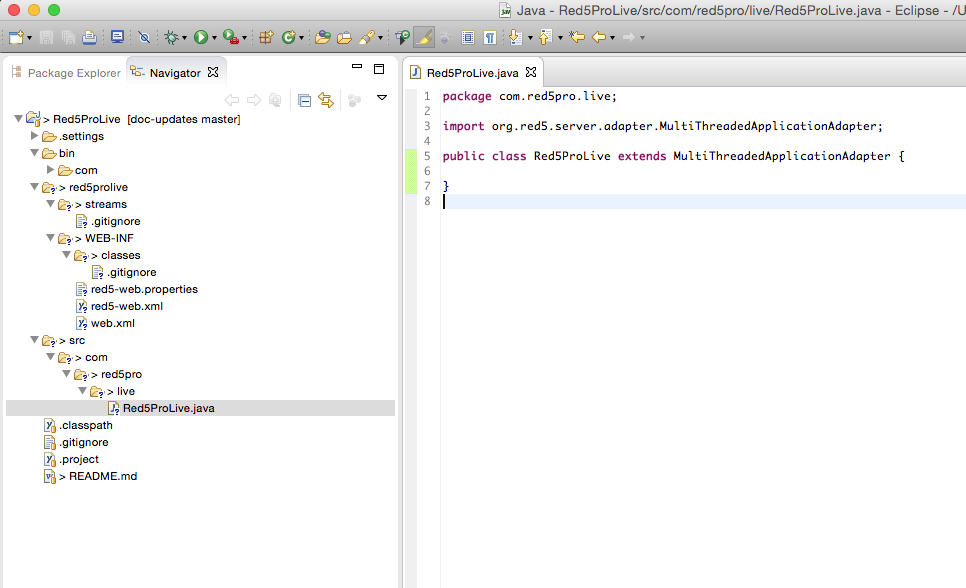Close the Red5ProLive.java editor tab
Screen dimensions: 966x588
click(531, 72)
